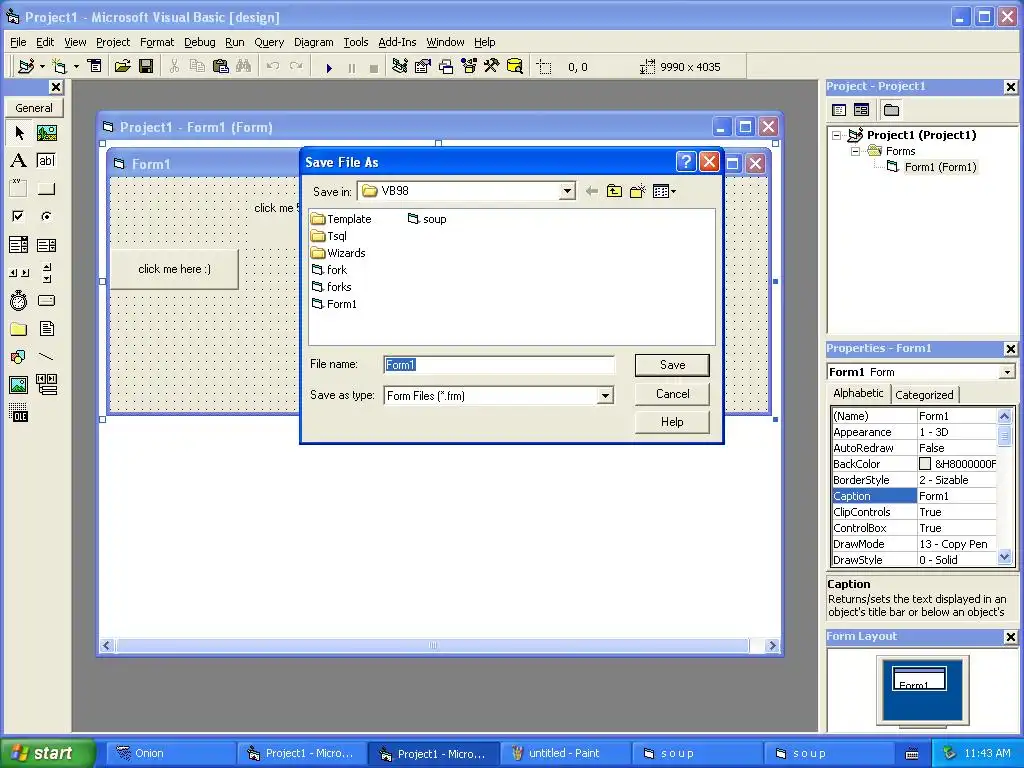Open the Menu Editor from toolbar

click(95, 67)
